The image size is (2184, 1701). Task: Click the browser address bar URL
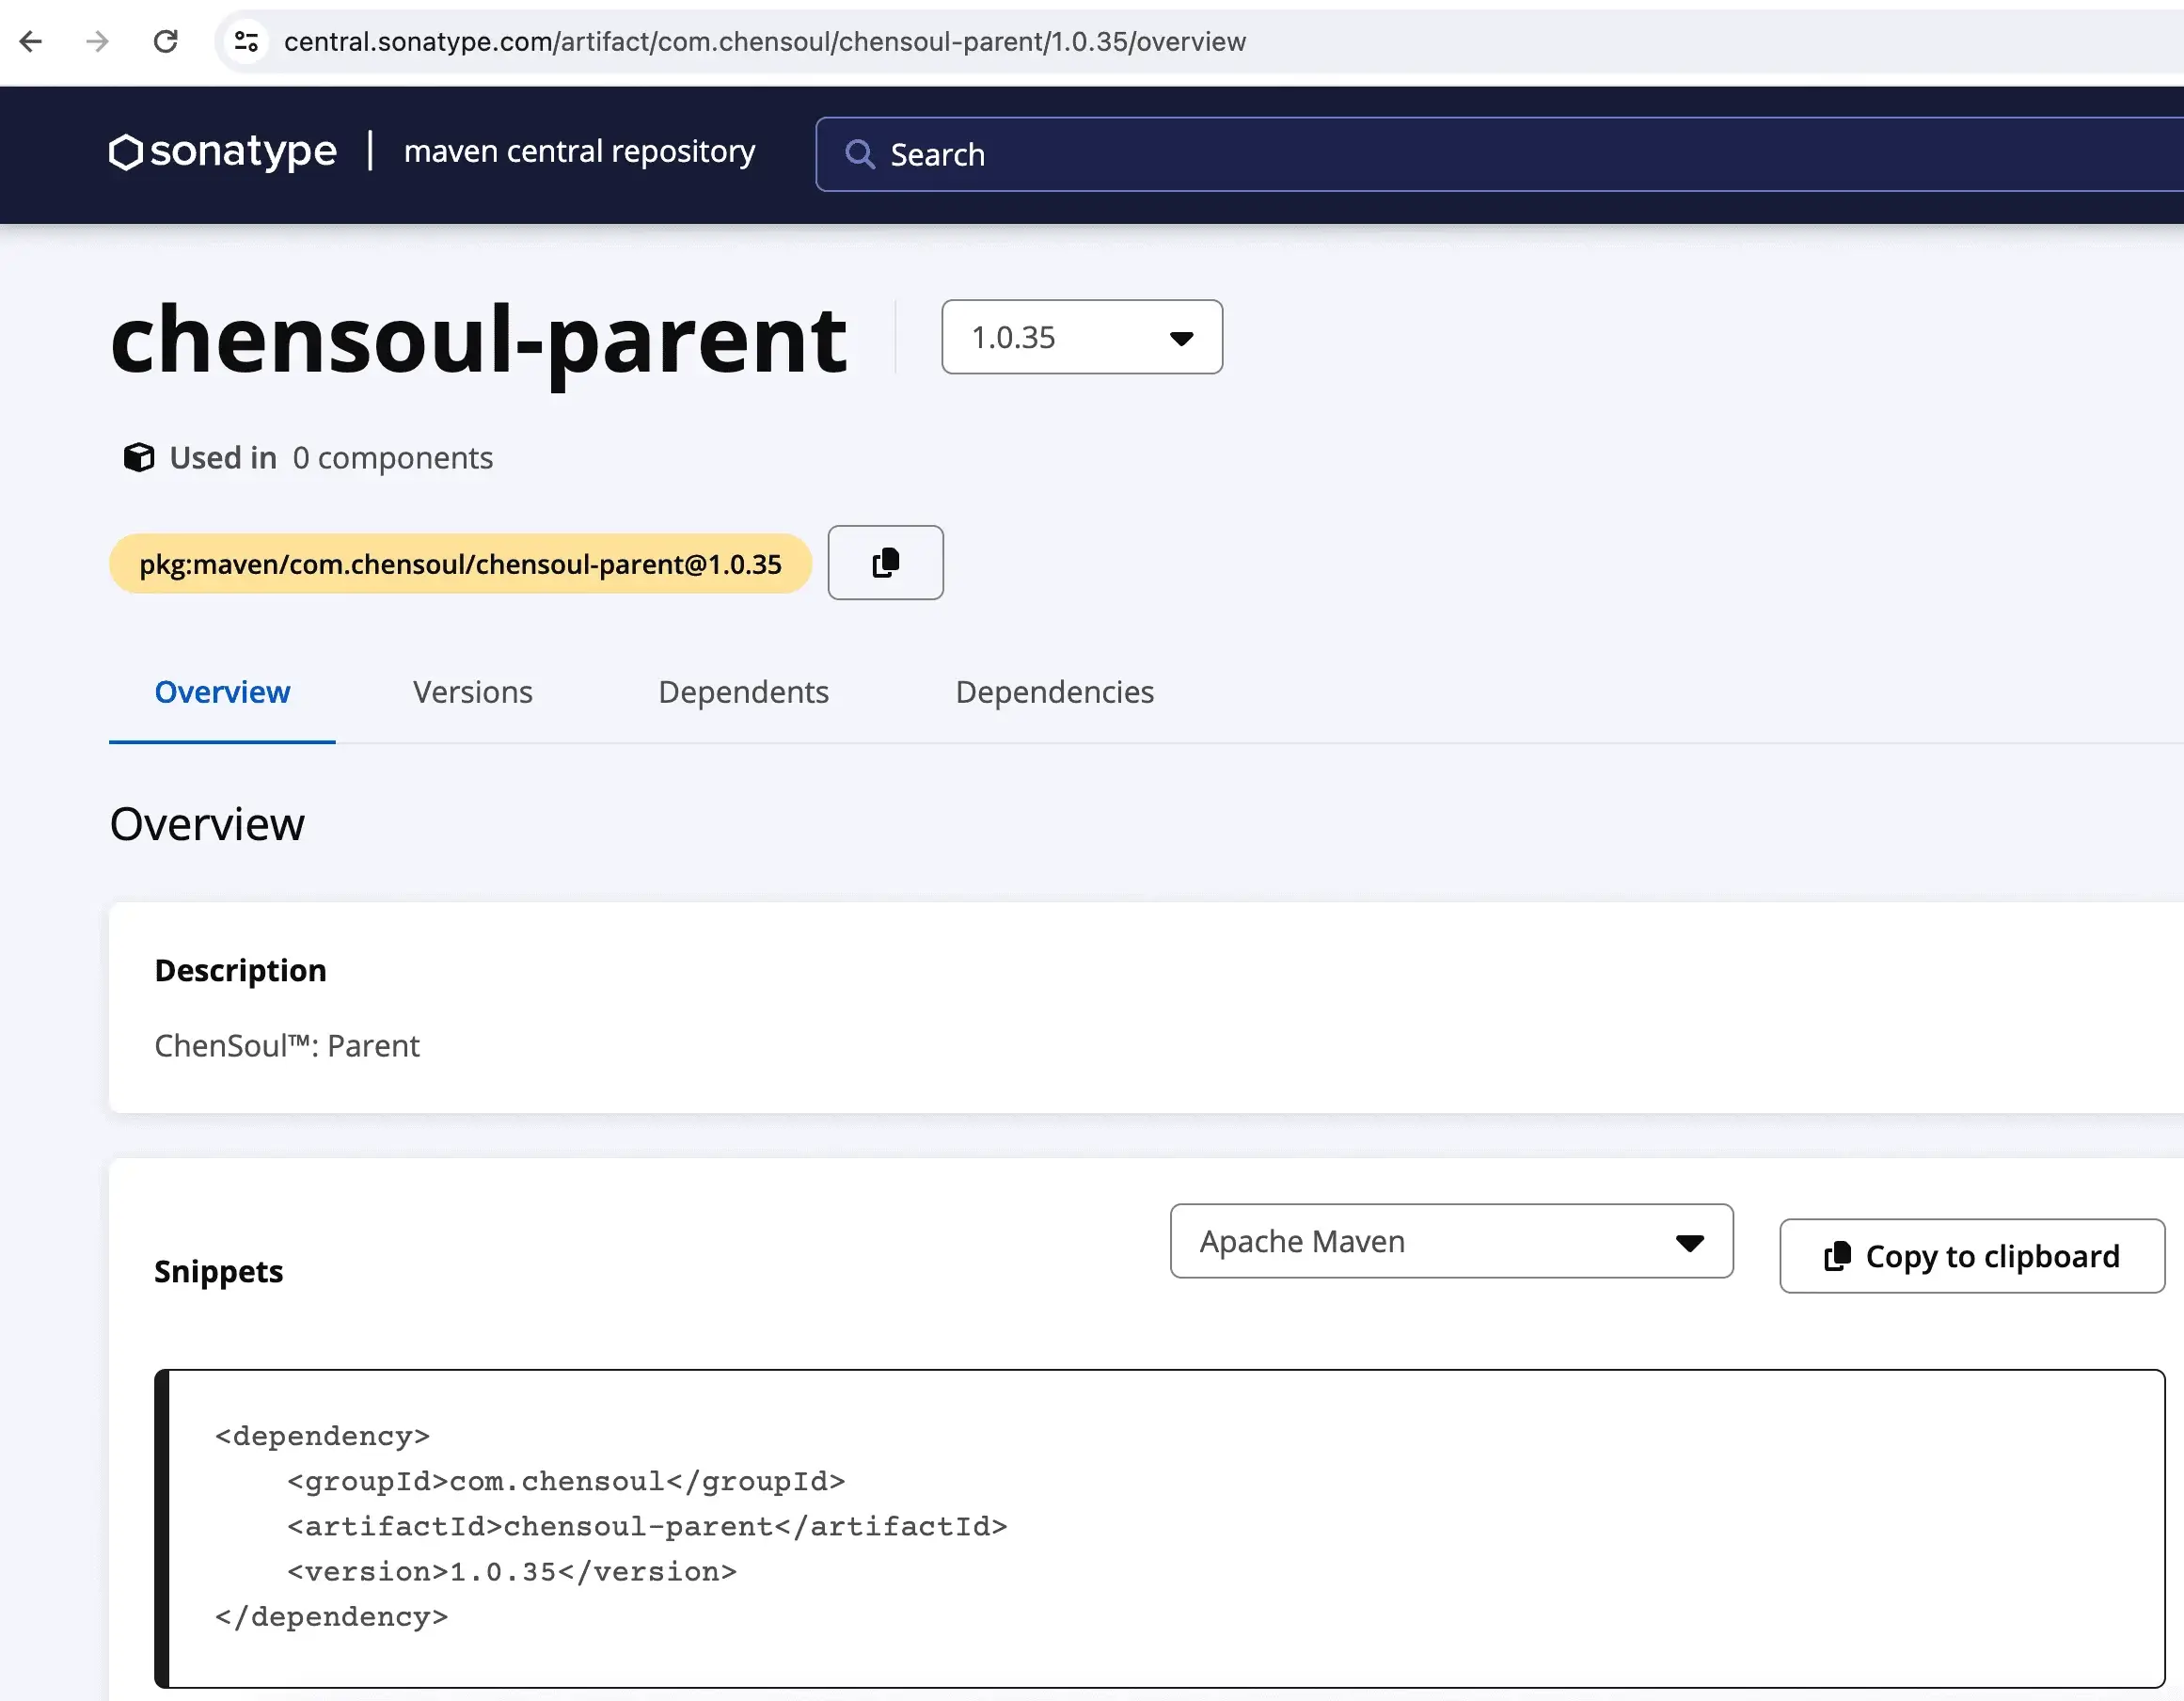coord(765,41)
